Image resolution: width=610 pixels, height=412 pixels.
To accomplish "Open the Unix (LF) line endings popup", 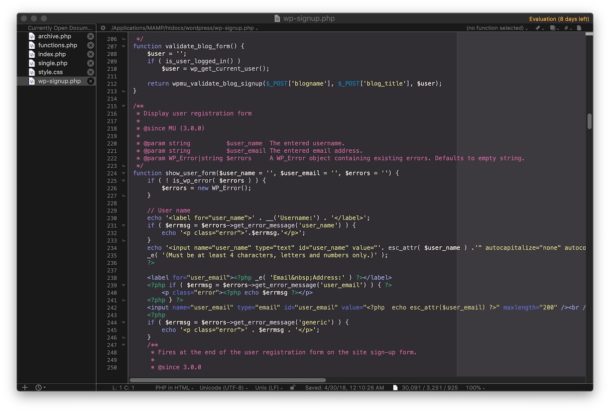I will tap(268, 387).
